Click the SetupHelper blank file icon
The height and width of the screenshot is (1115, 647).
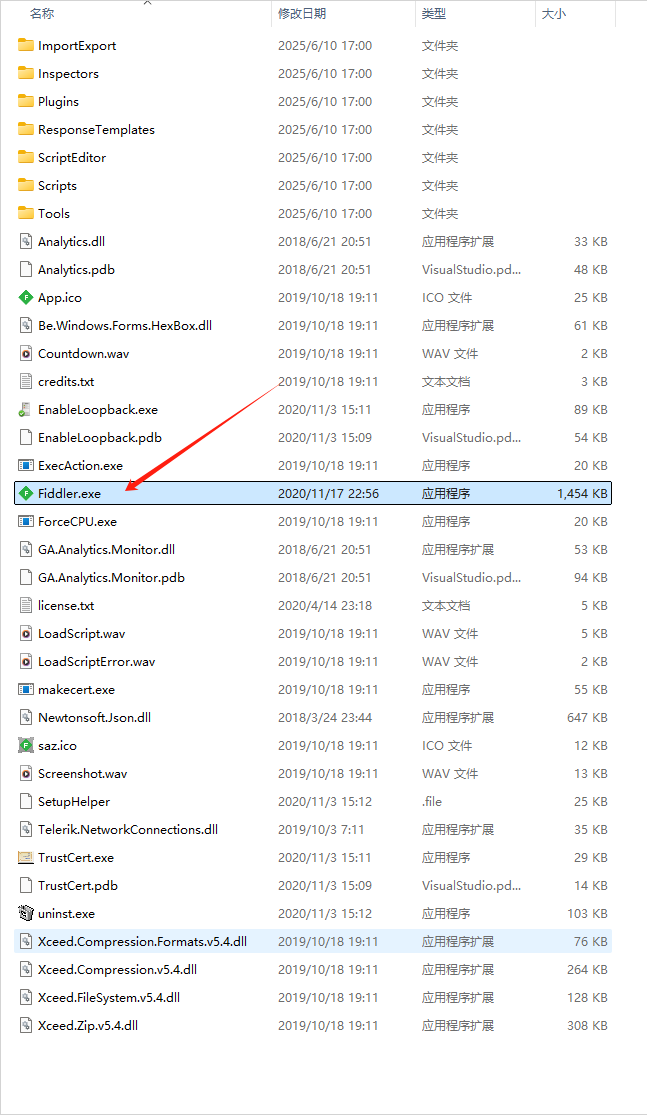pyautogui.click(x=26, y=801)
